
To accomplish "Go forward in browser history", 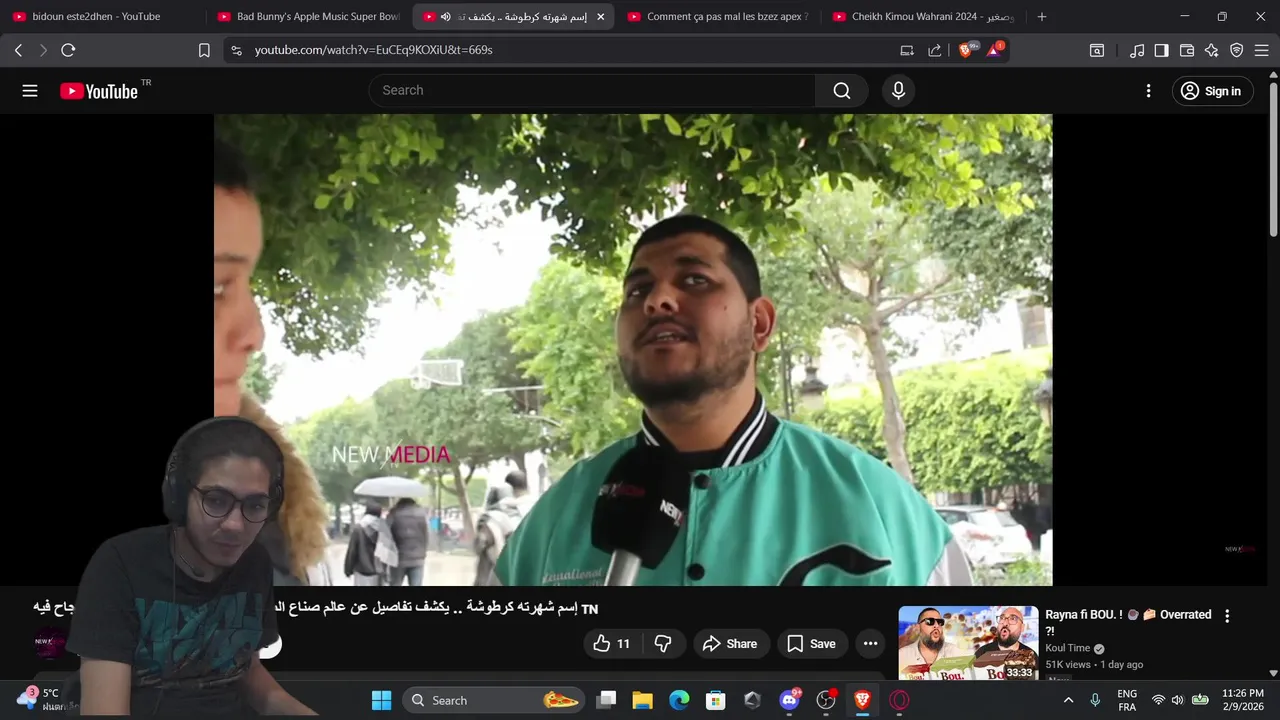I will 43,50.
